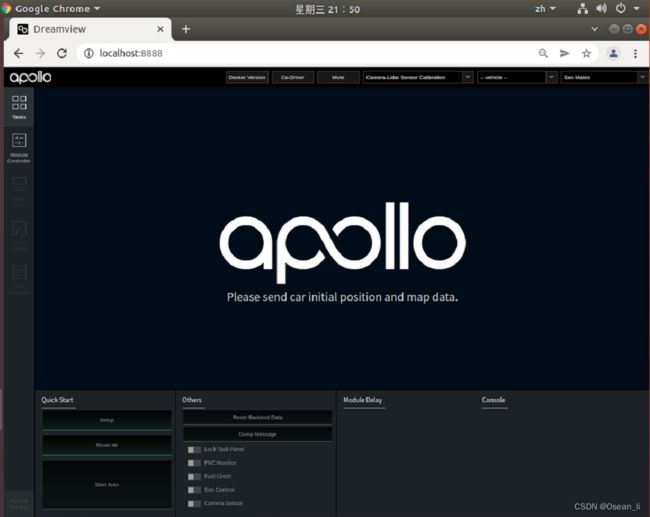Open the Chrome profile avatar menu

614,53
